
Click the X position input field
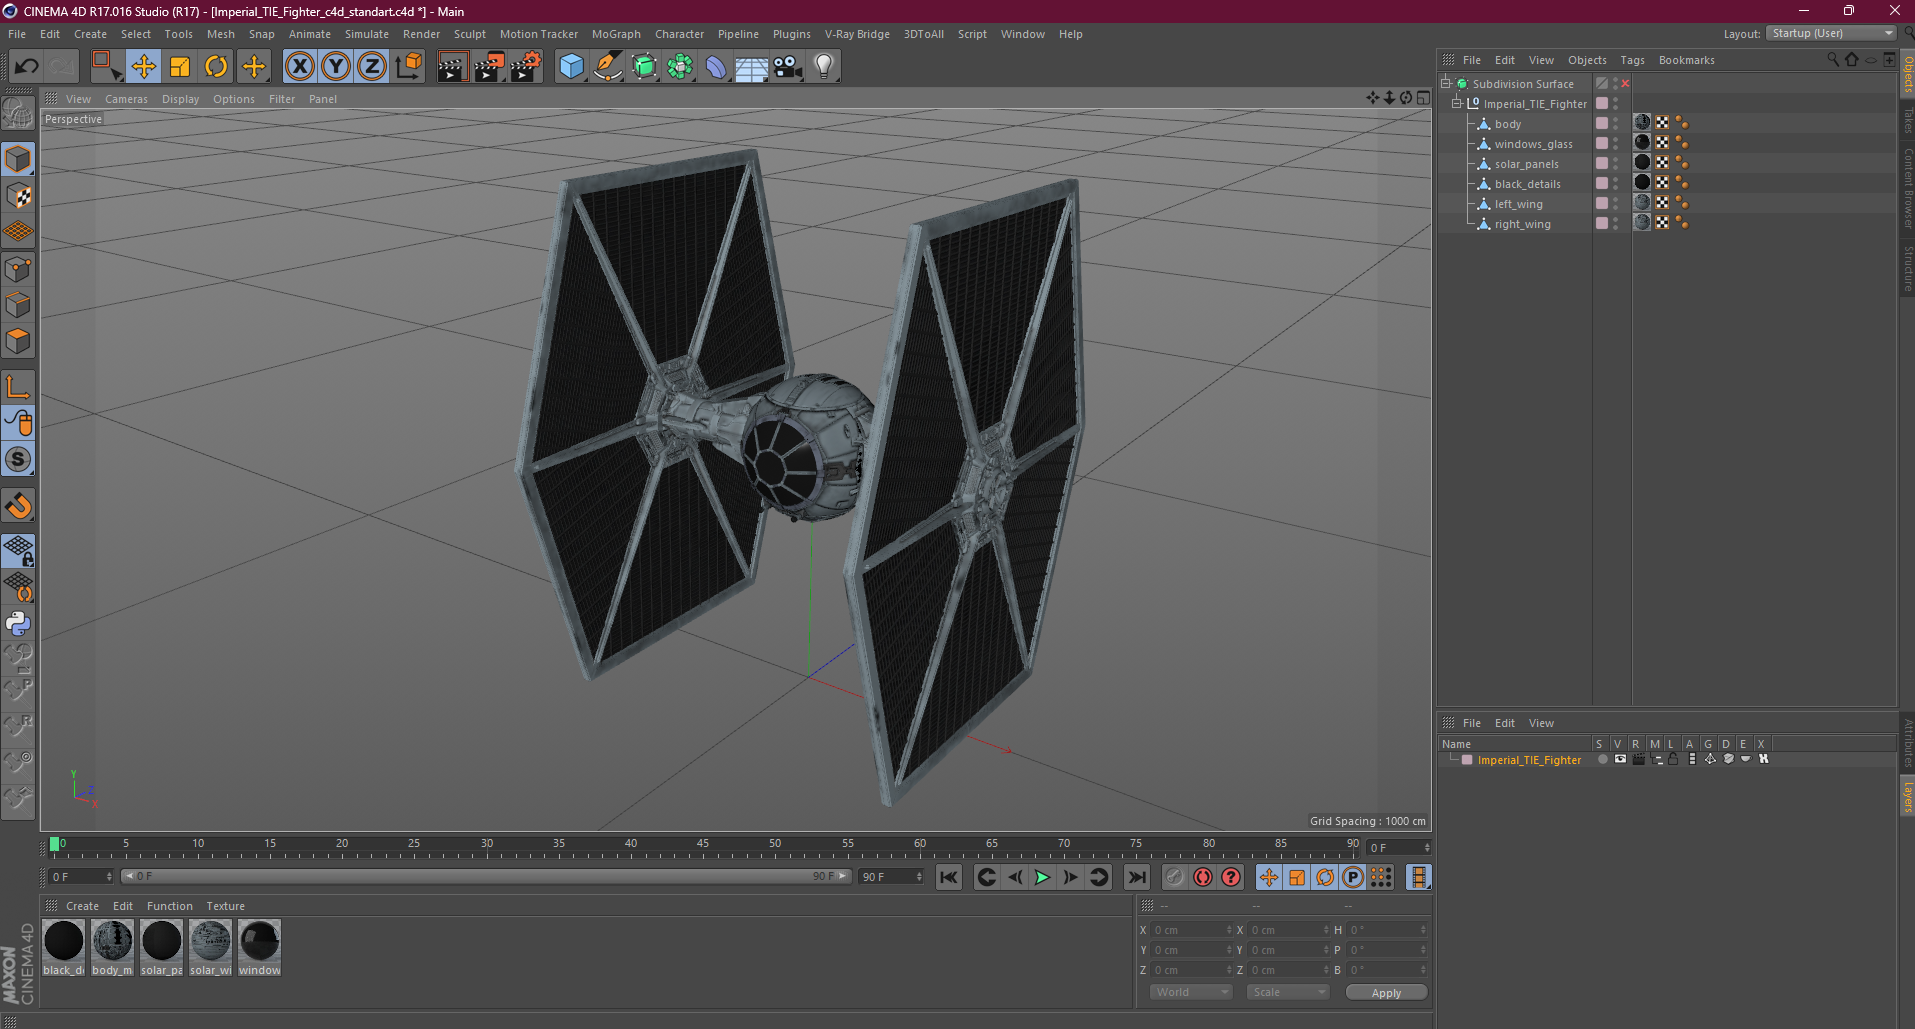click(1191, 930)
